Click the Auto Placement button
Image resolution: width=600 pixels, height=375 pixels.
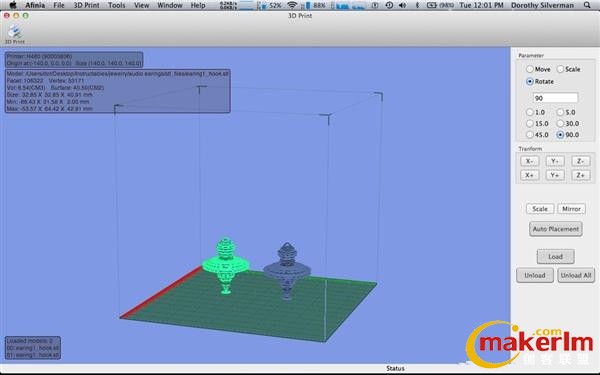[x=556, y=229]
